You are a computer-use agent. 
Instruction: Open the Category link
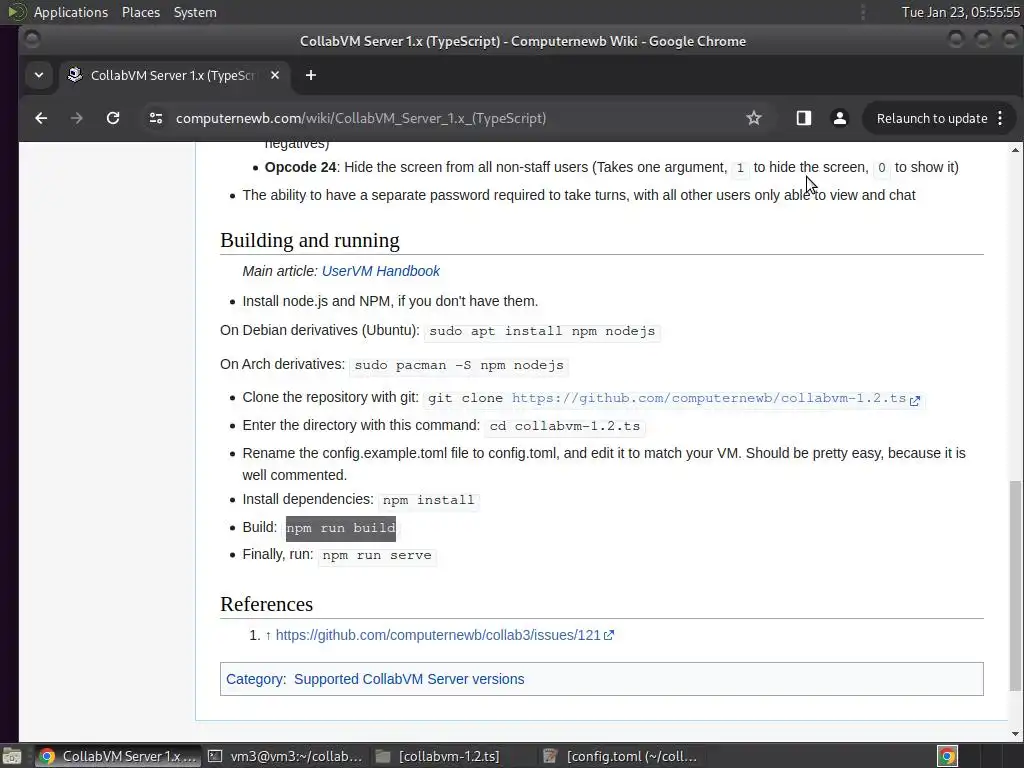click(x=255, y=679)
